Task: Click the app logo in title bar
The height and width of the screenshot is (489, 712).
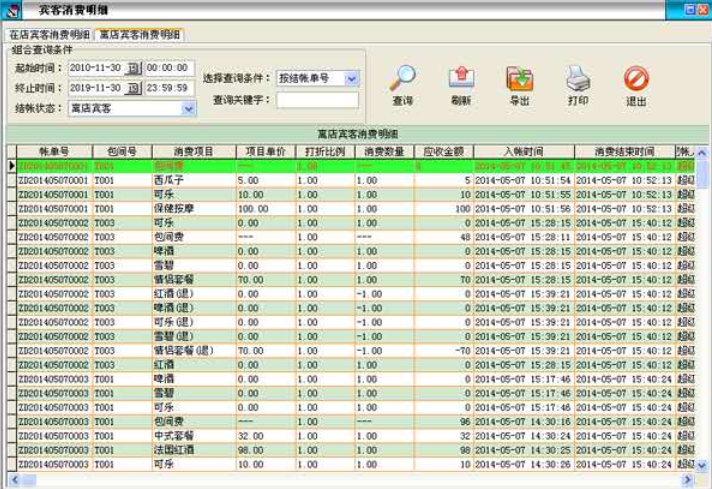Action: [x=13, y=10]
